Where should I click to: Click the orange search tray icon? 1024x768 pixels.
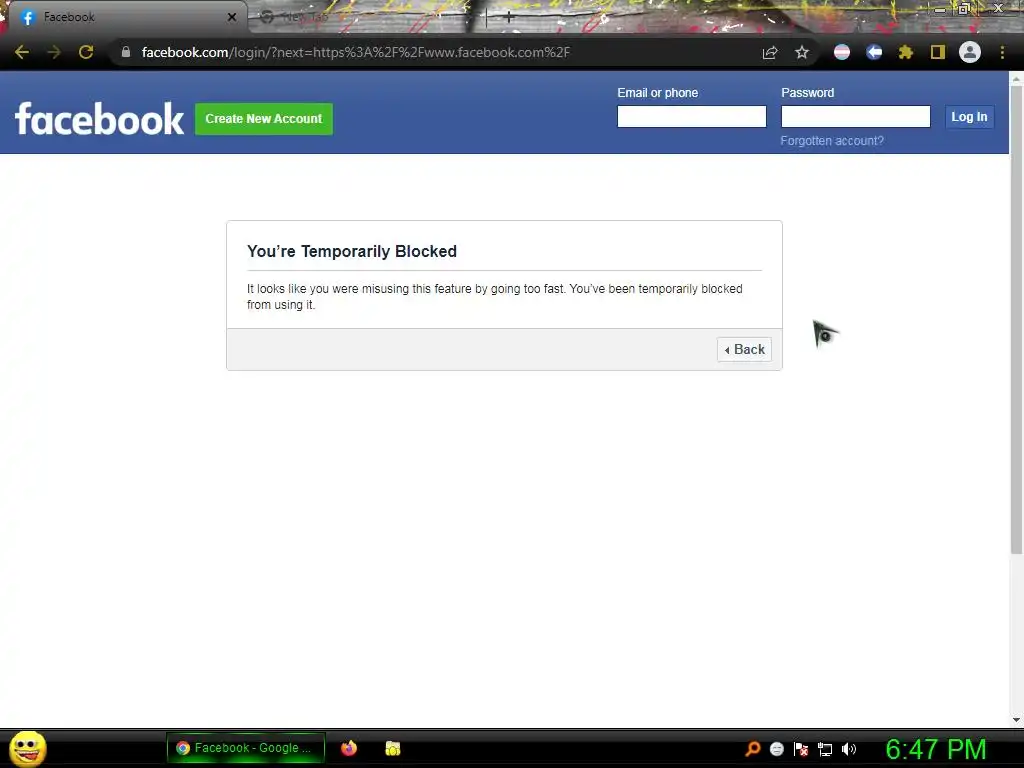[x=752, y=749]
